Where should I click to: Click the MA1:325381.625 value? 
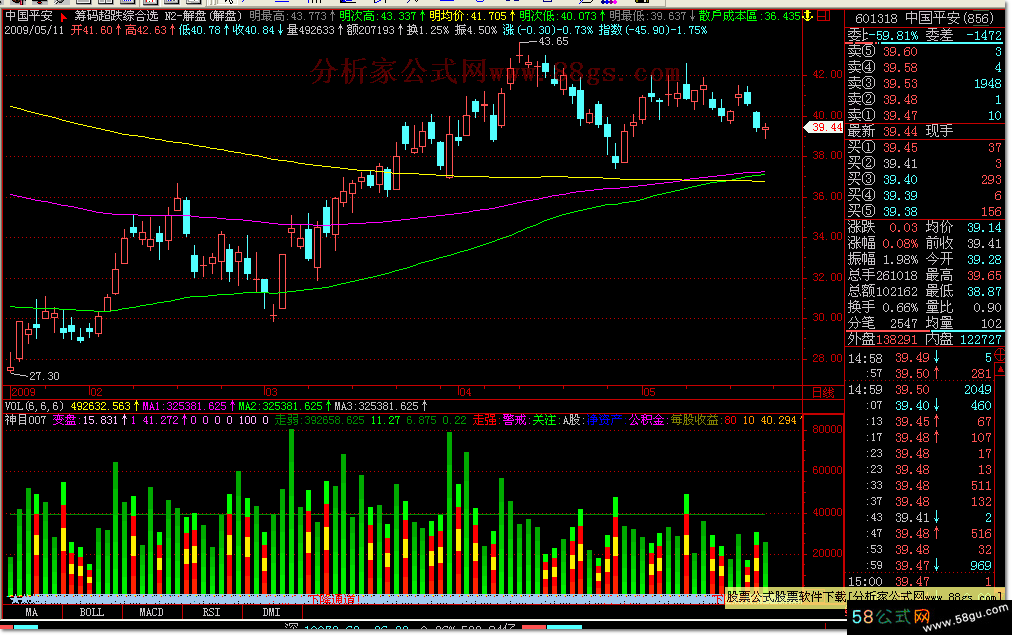click(x=187, y=406)
